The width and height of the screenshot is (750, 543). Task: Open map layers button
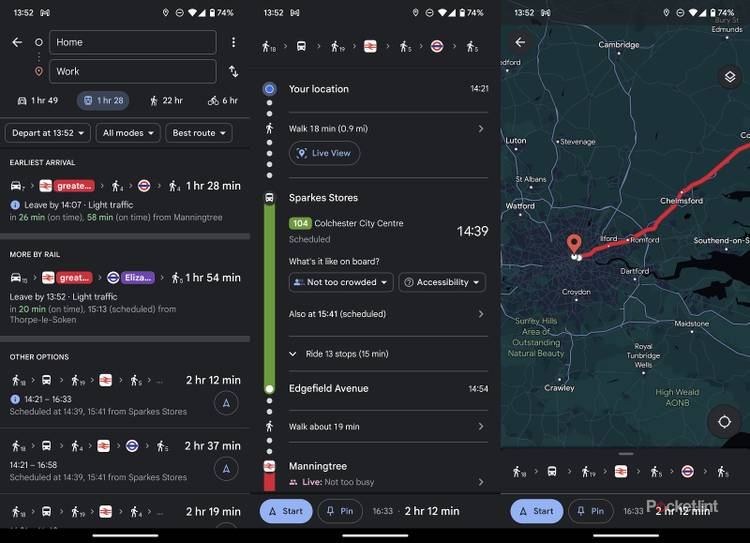tap(729, 77)
